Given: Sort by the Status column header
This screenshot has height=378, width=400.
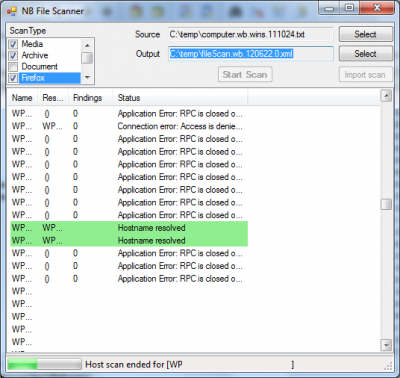Looking at the screenshot, I should (180, 98).
